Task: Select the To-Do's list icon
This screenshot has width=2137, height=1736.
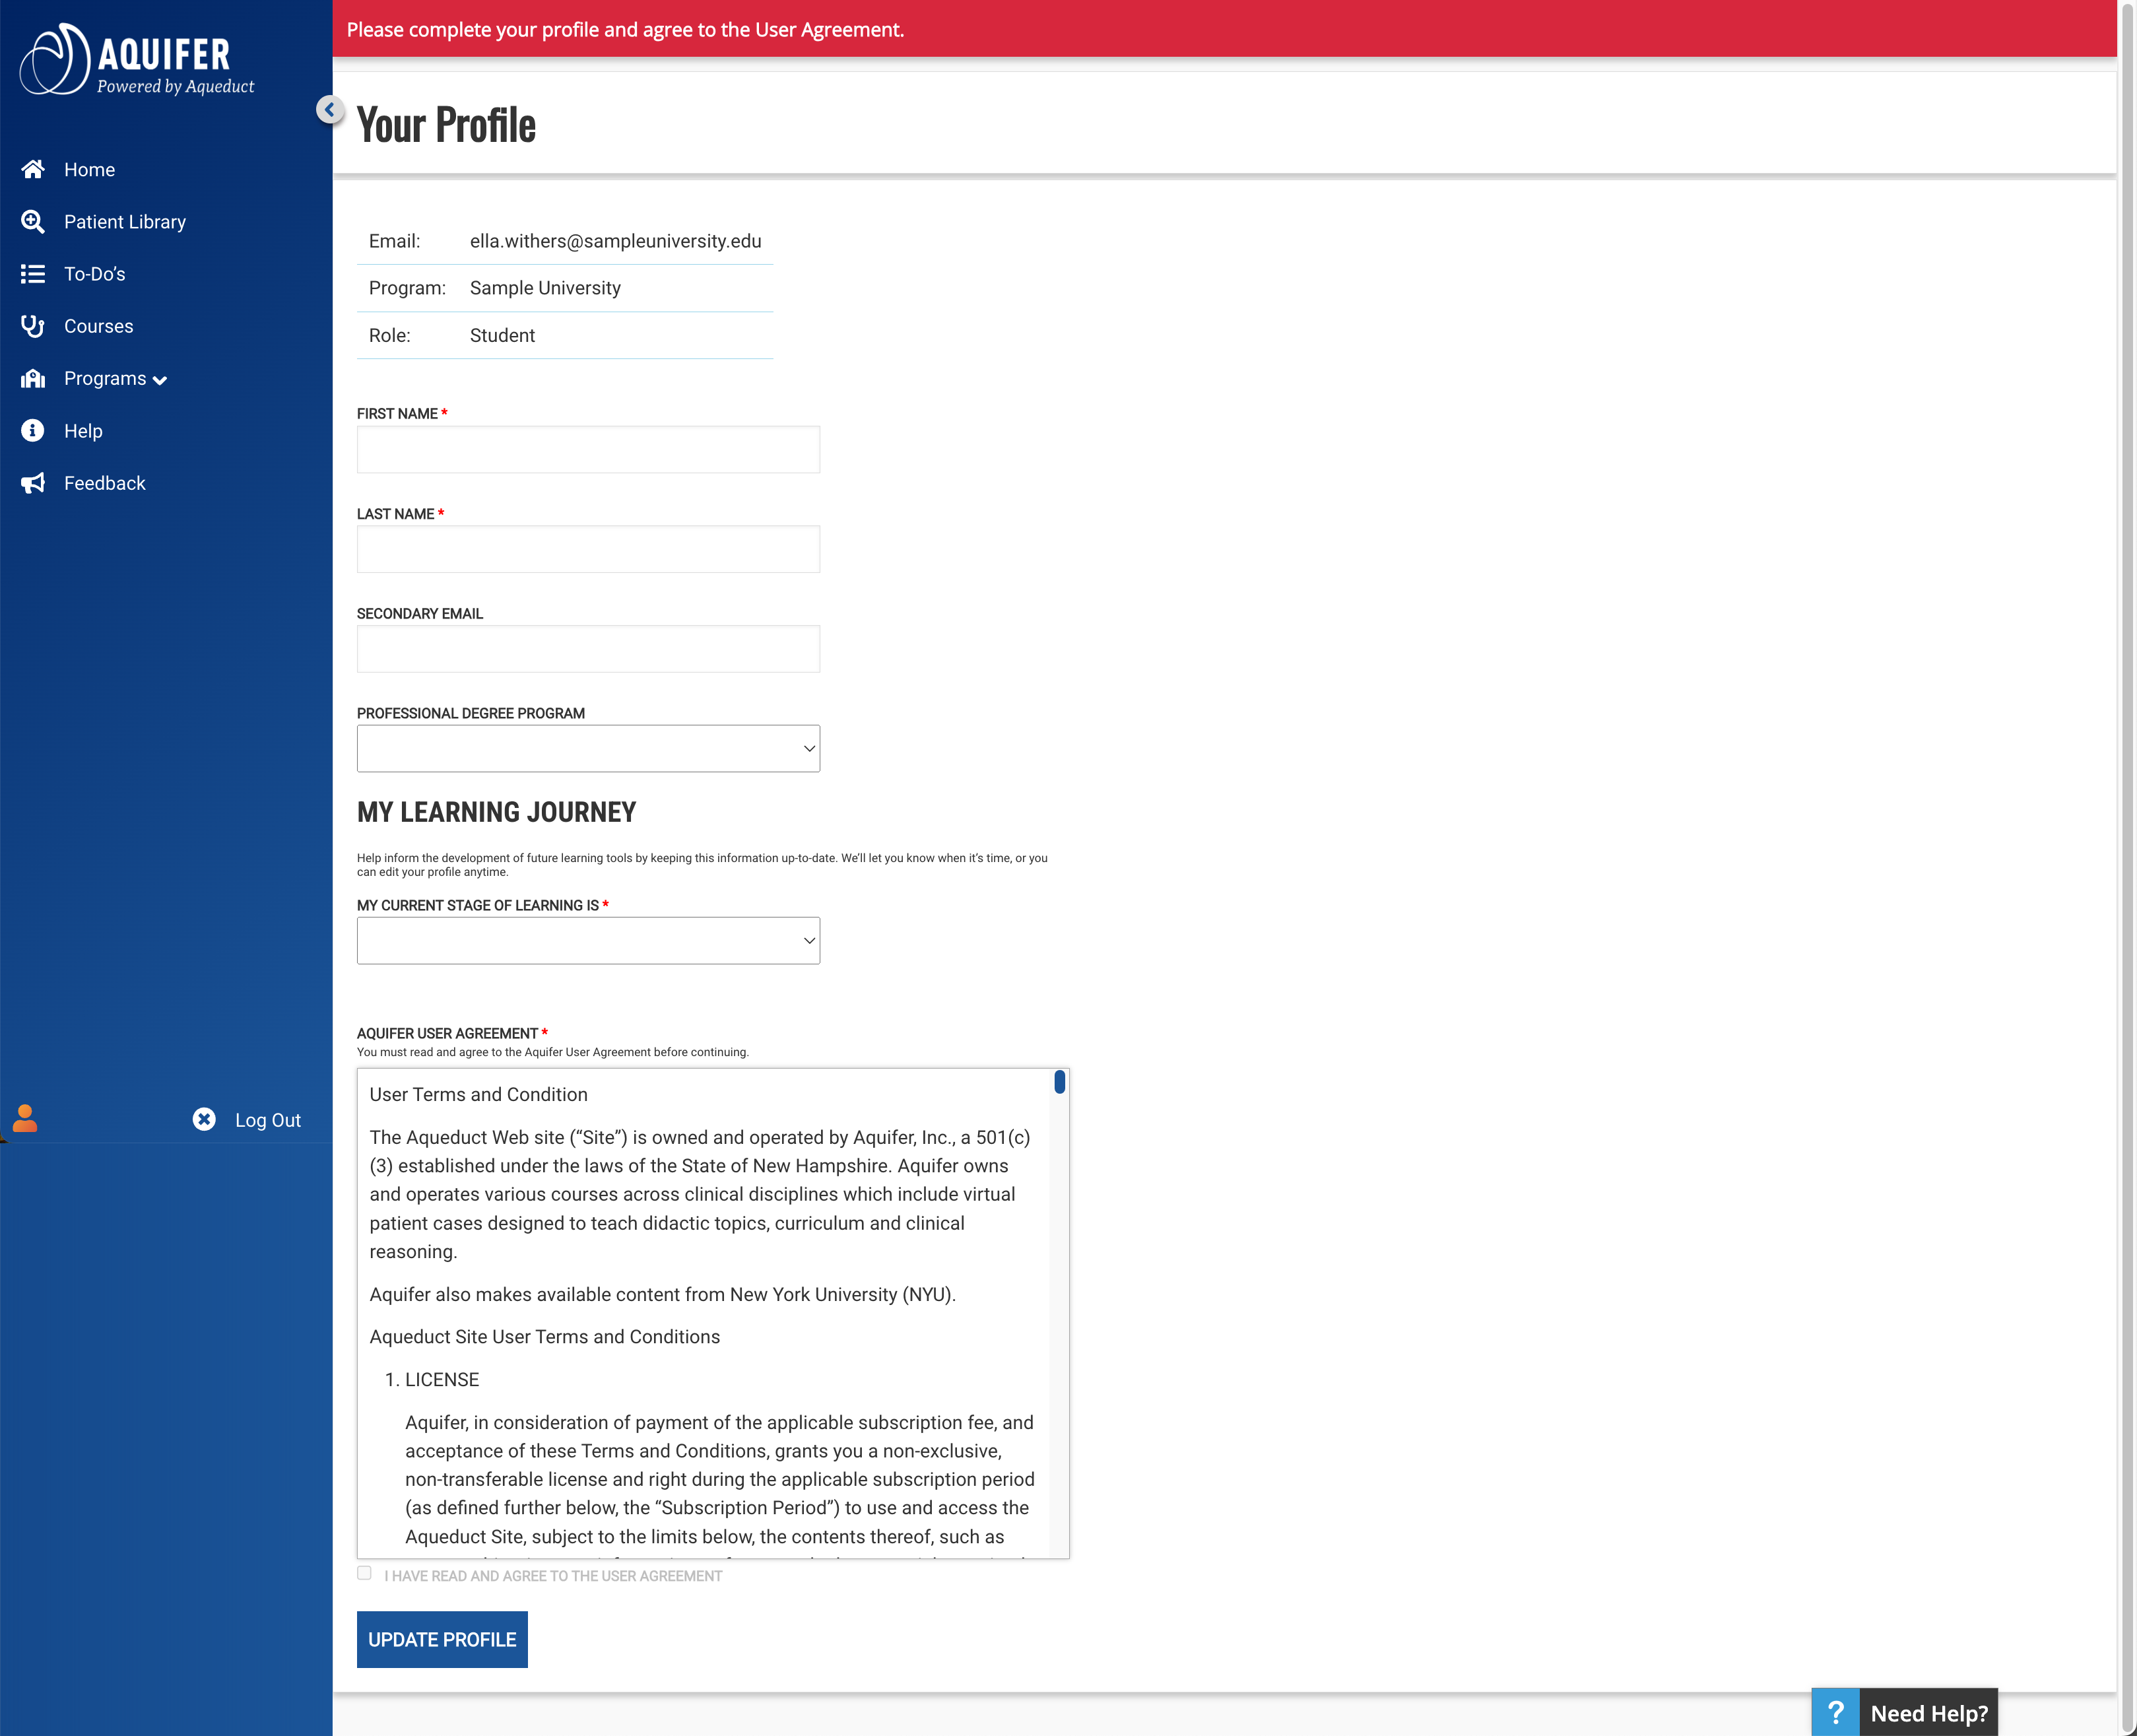Action: [x=32, y=273]
